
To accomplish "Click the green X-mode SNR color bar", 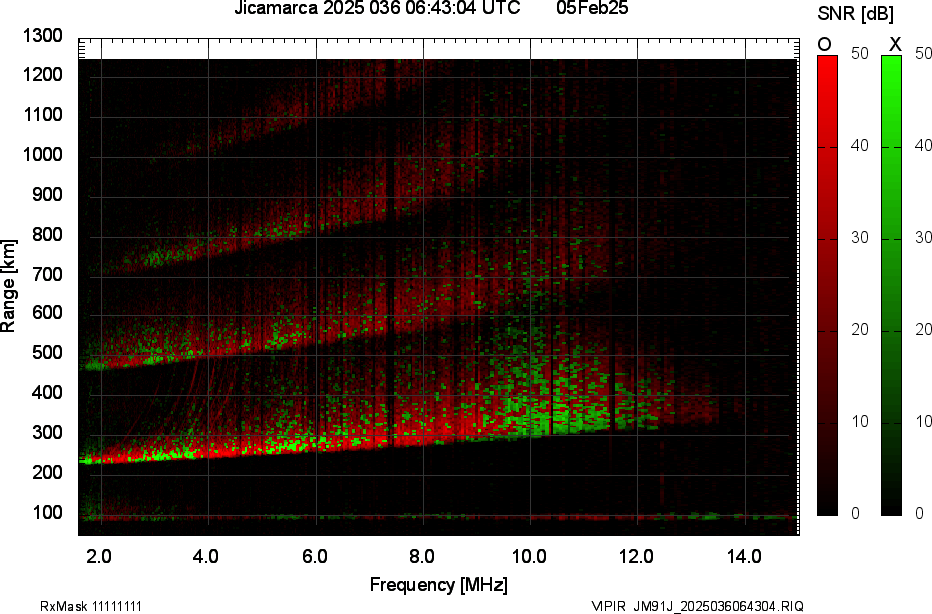I will tap(891, 285).
